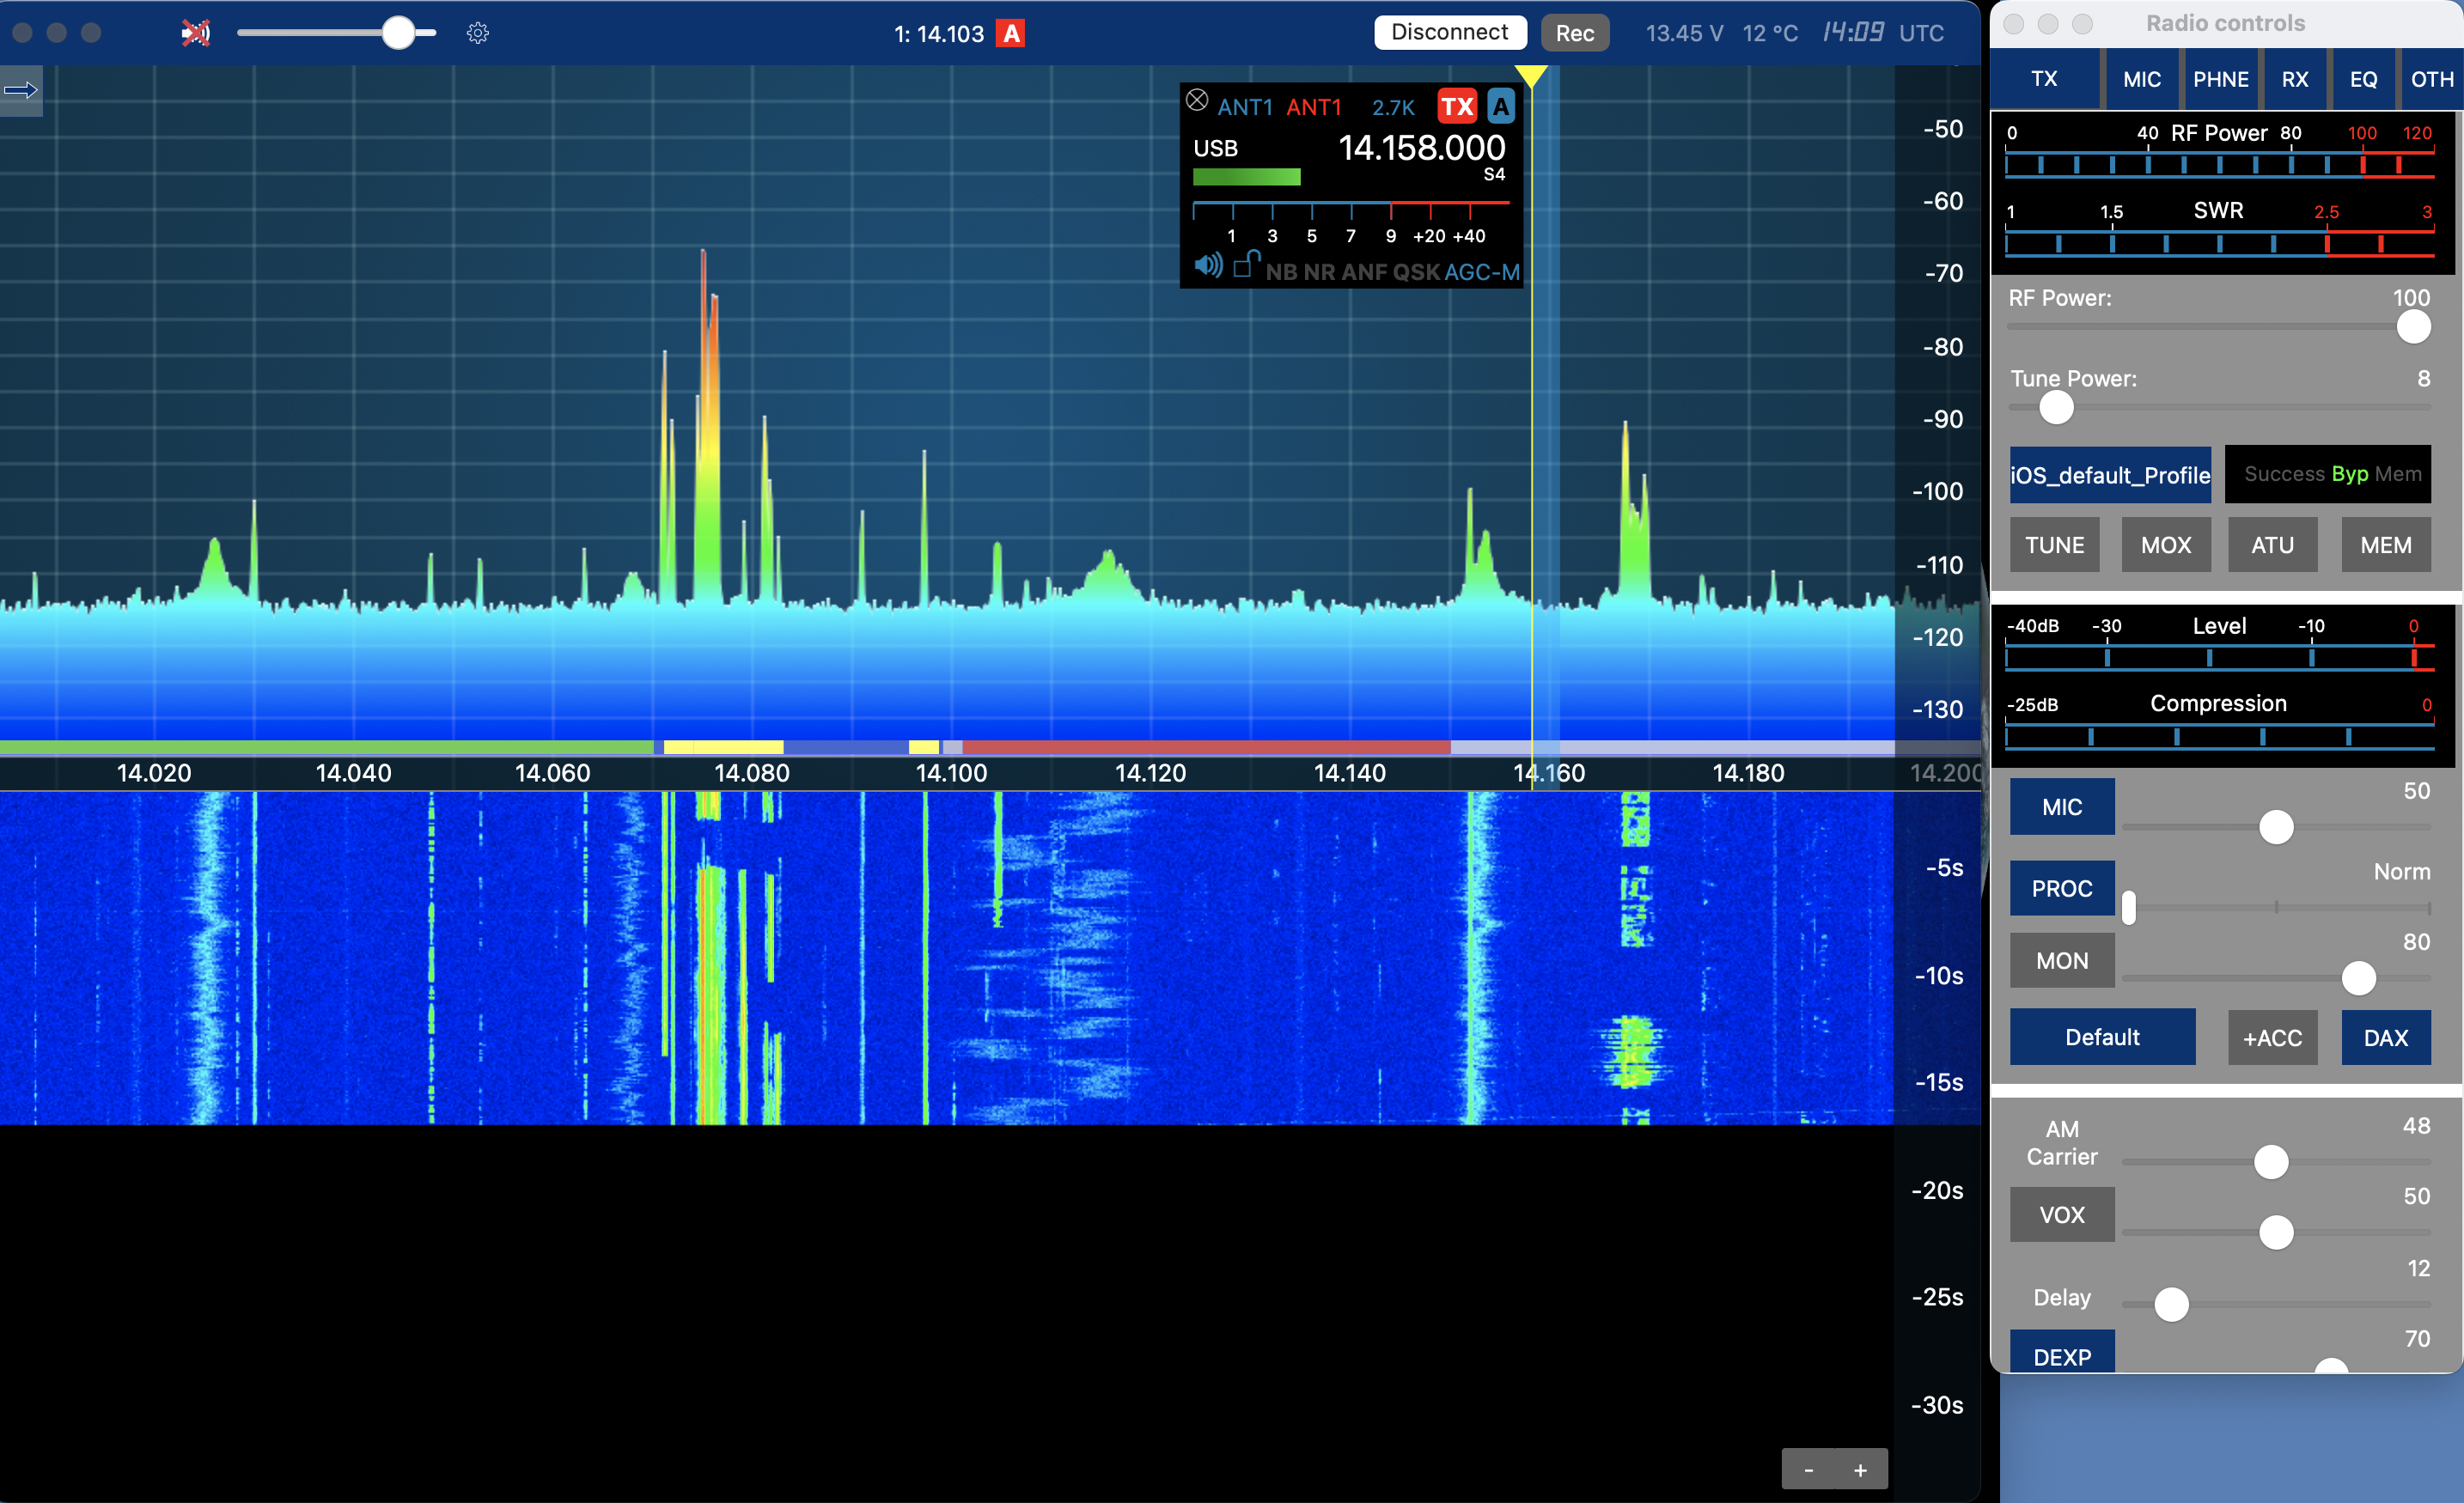The image size is (2464, 1503).
Task: Click the -100 dBm scale label
Action: pos(1937,491)
